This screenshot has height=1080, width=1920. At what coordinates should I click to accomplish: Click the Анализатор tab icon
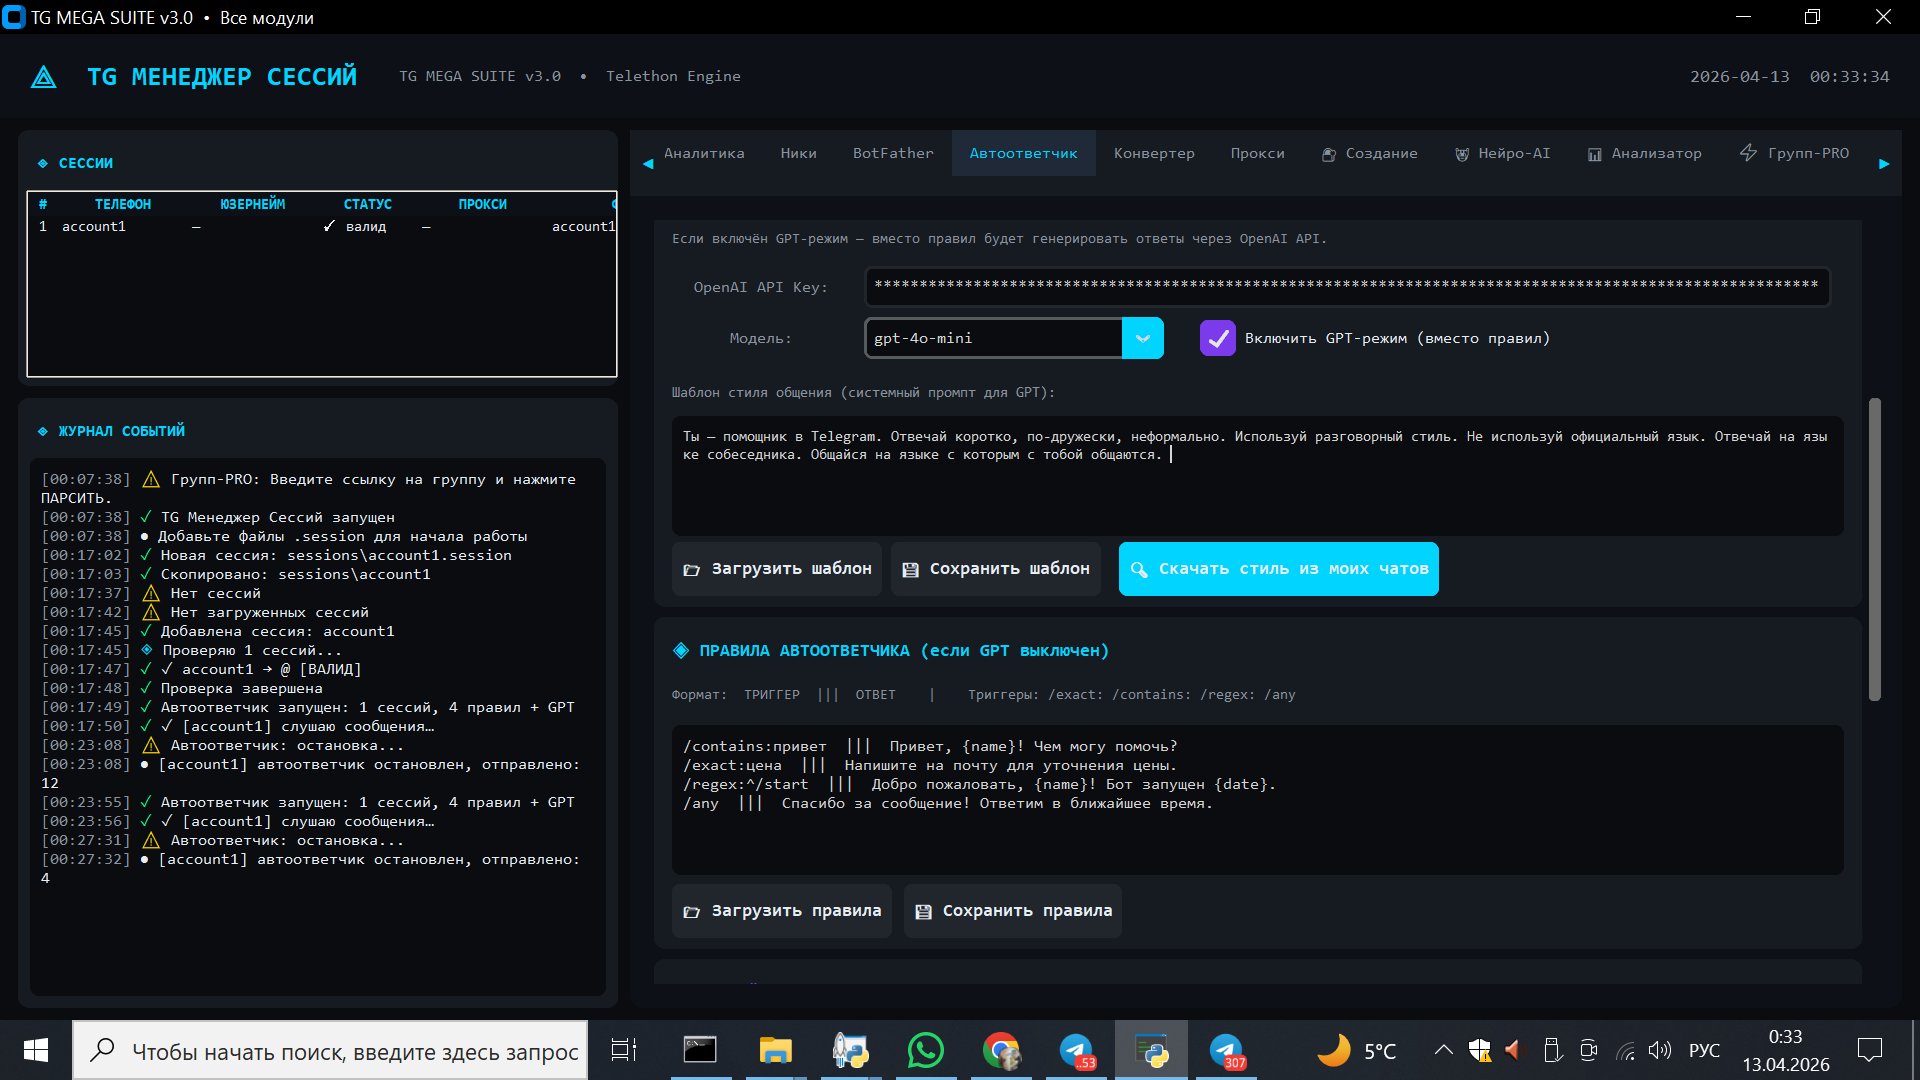pyautogui.click(x=1594, y=154)
